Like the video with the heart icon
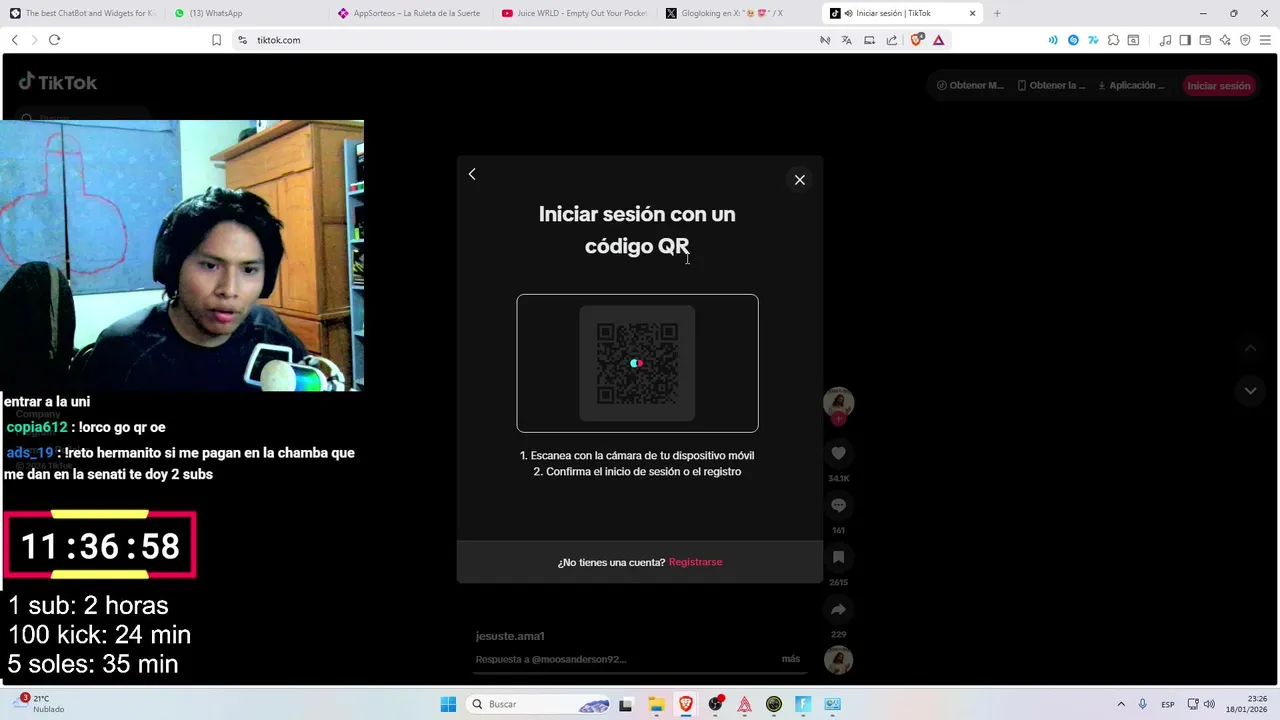Viewport: 1280px width, 720px height. pos(838,453)
